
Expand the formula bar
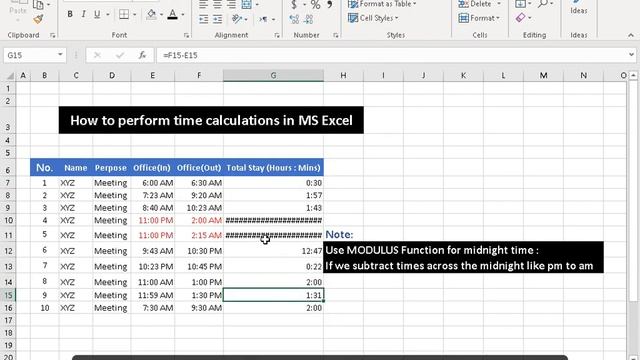(x=631, y=55)
